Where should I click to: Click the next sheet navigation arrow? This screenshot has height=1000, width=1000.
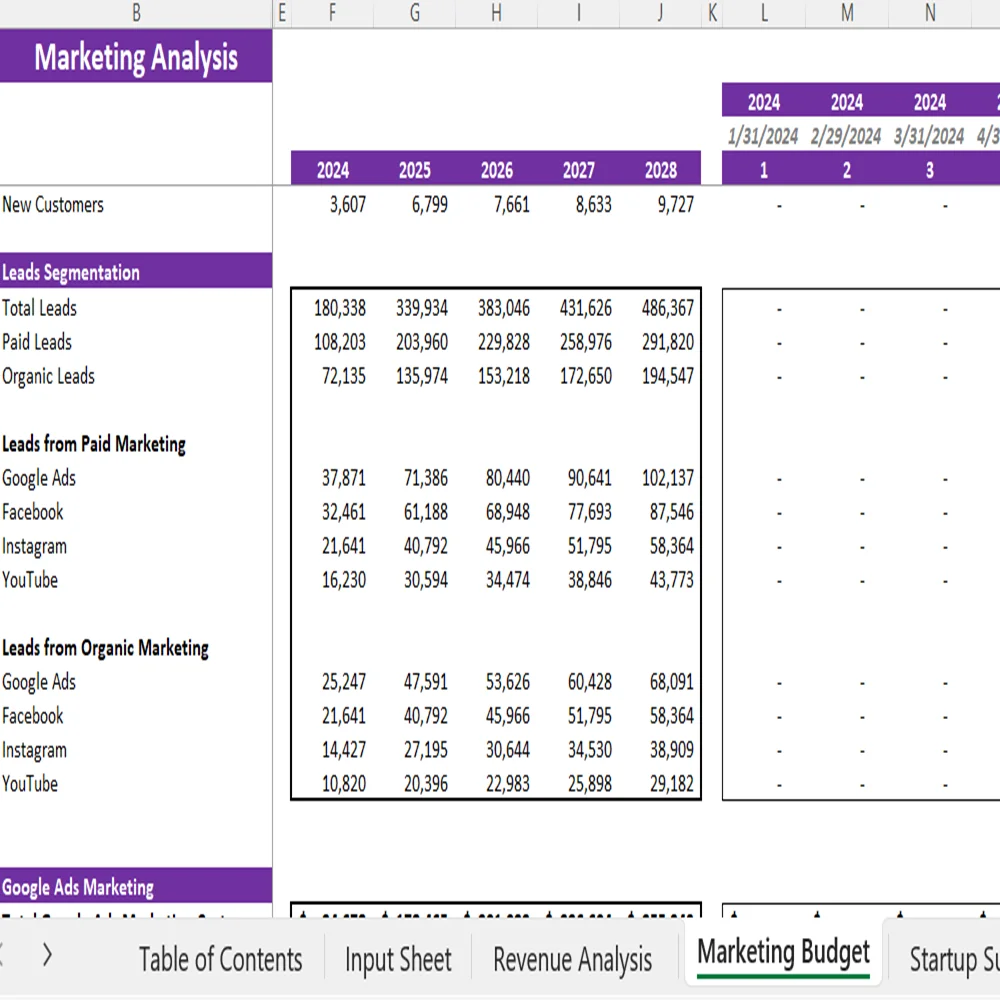46,955
